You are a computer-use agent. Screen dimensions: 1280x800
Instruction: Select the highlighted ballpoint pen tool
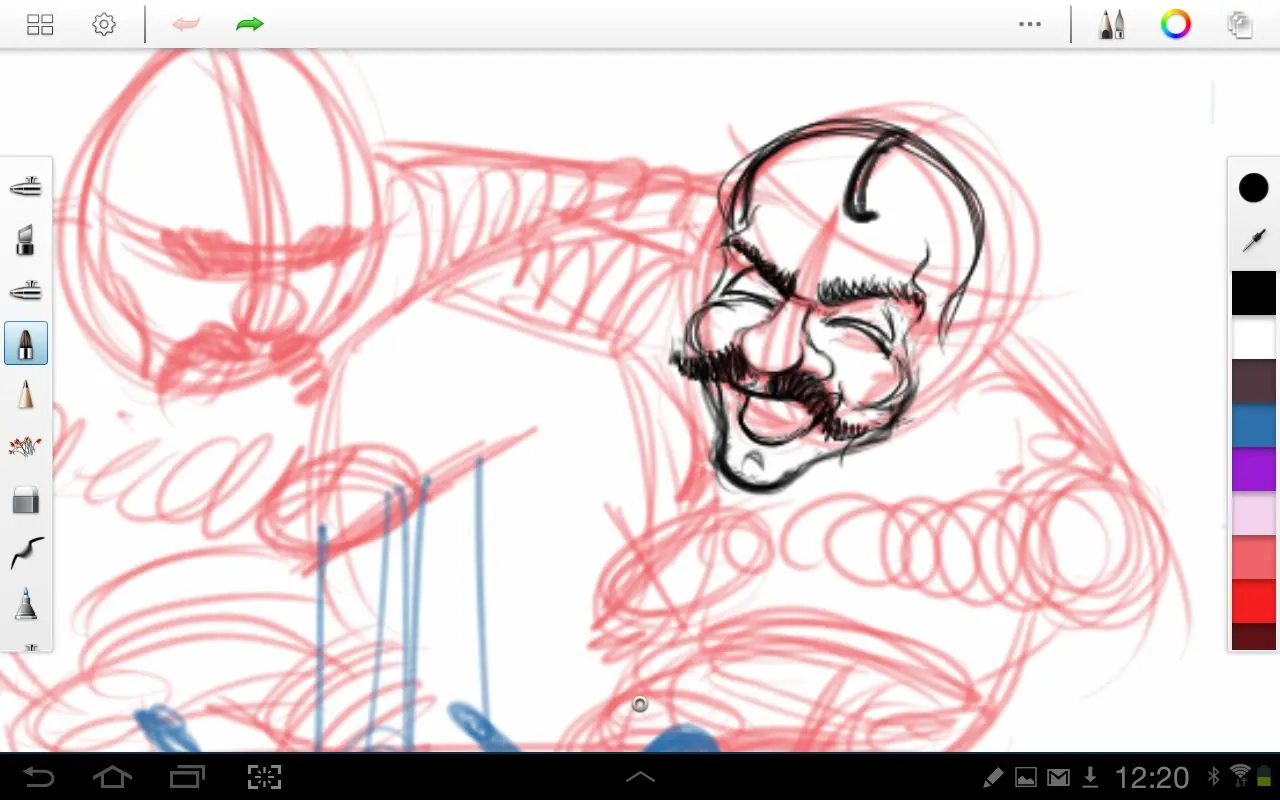26,344
